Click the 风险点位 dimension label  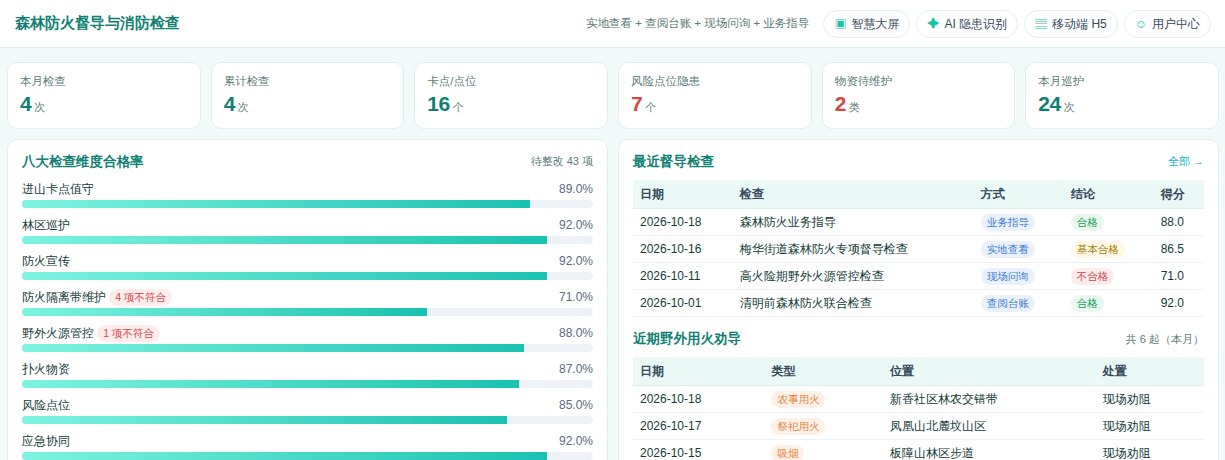[46, 405]
